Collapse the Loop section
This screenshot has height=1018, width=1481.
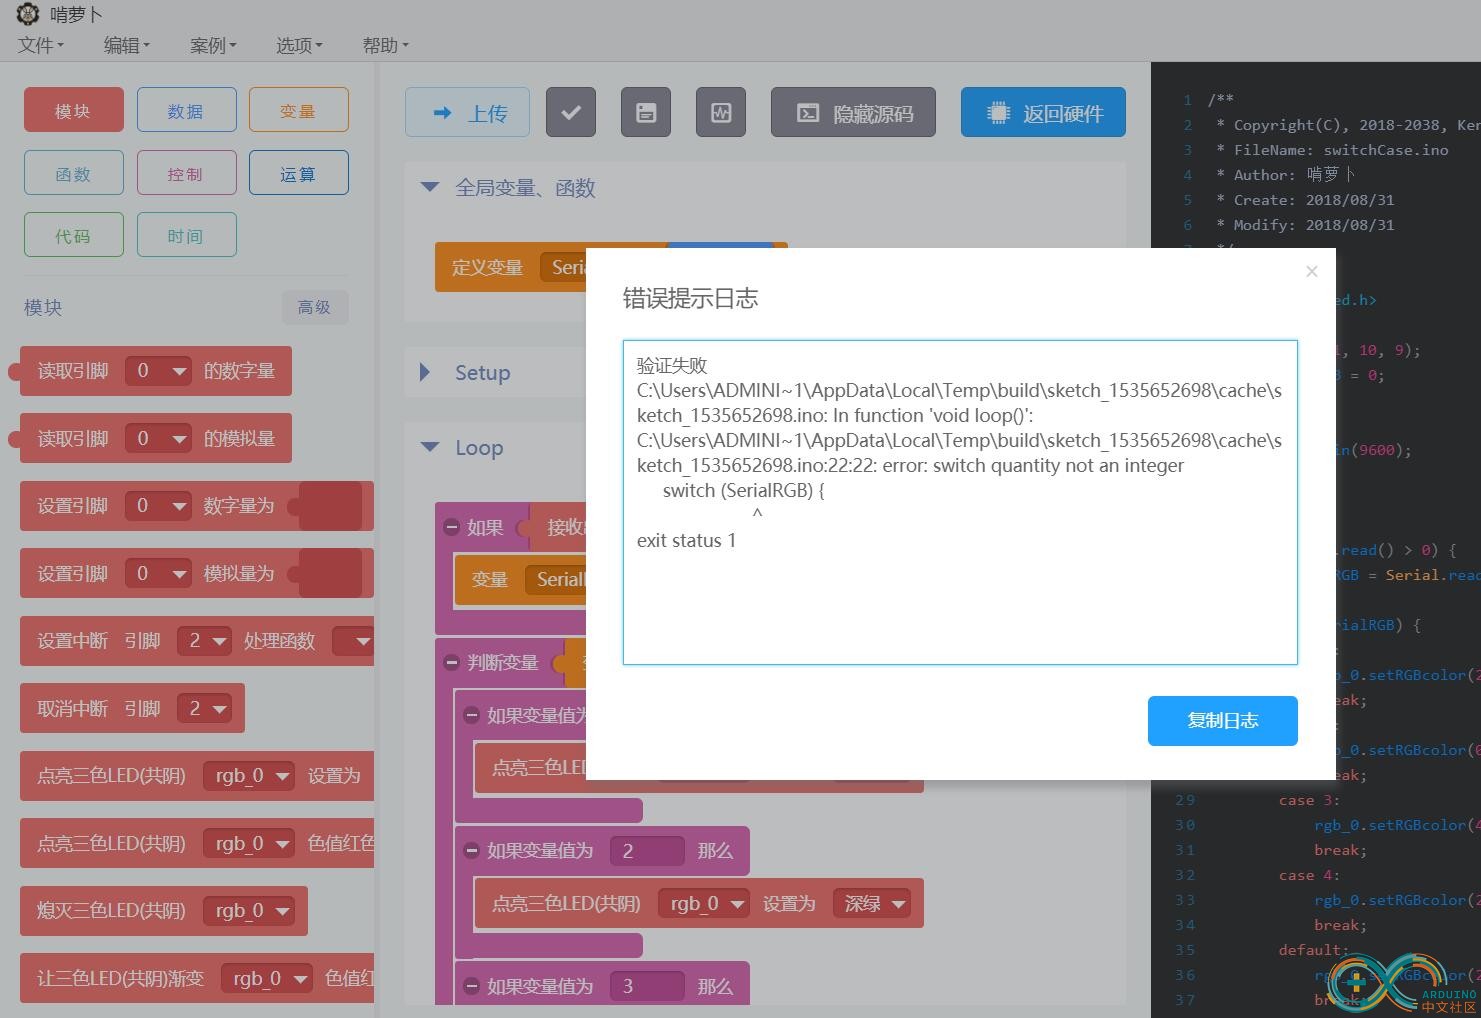coord(430,447)
